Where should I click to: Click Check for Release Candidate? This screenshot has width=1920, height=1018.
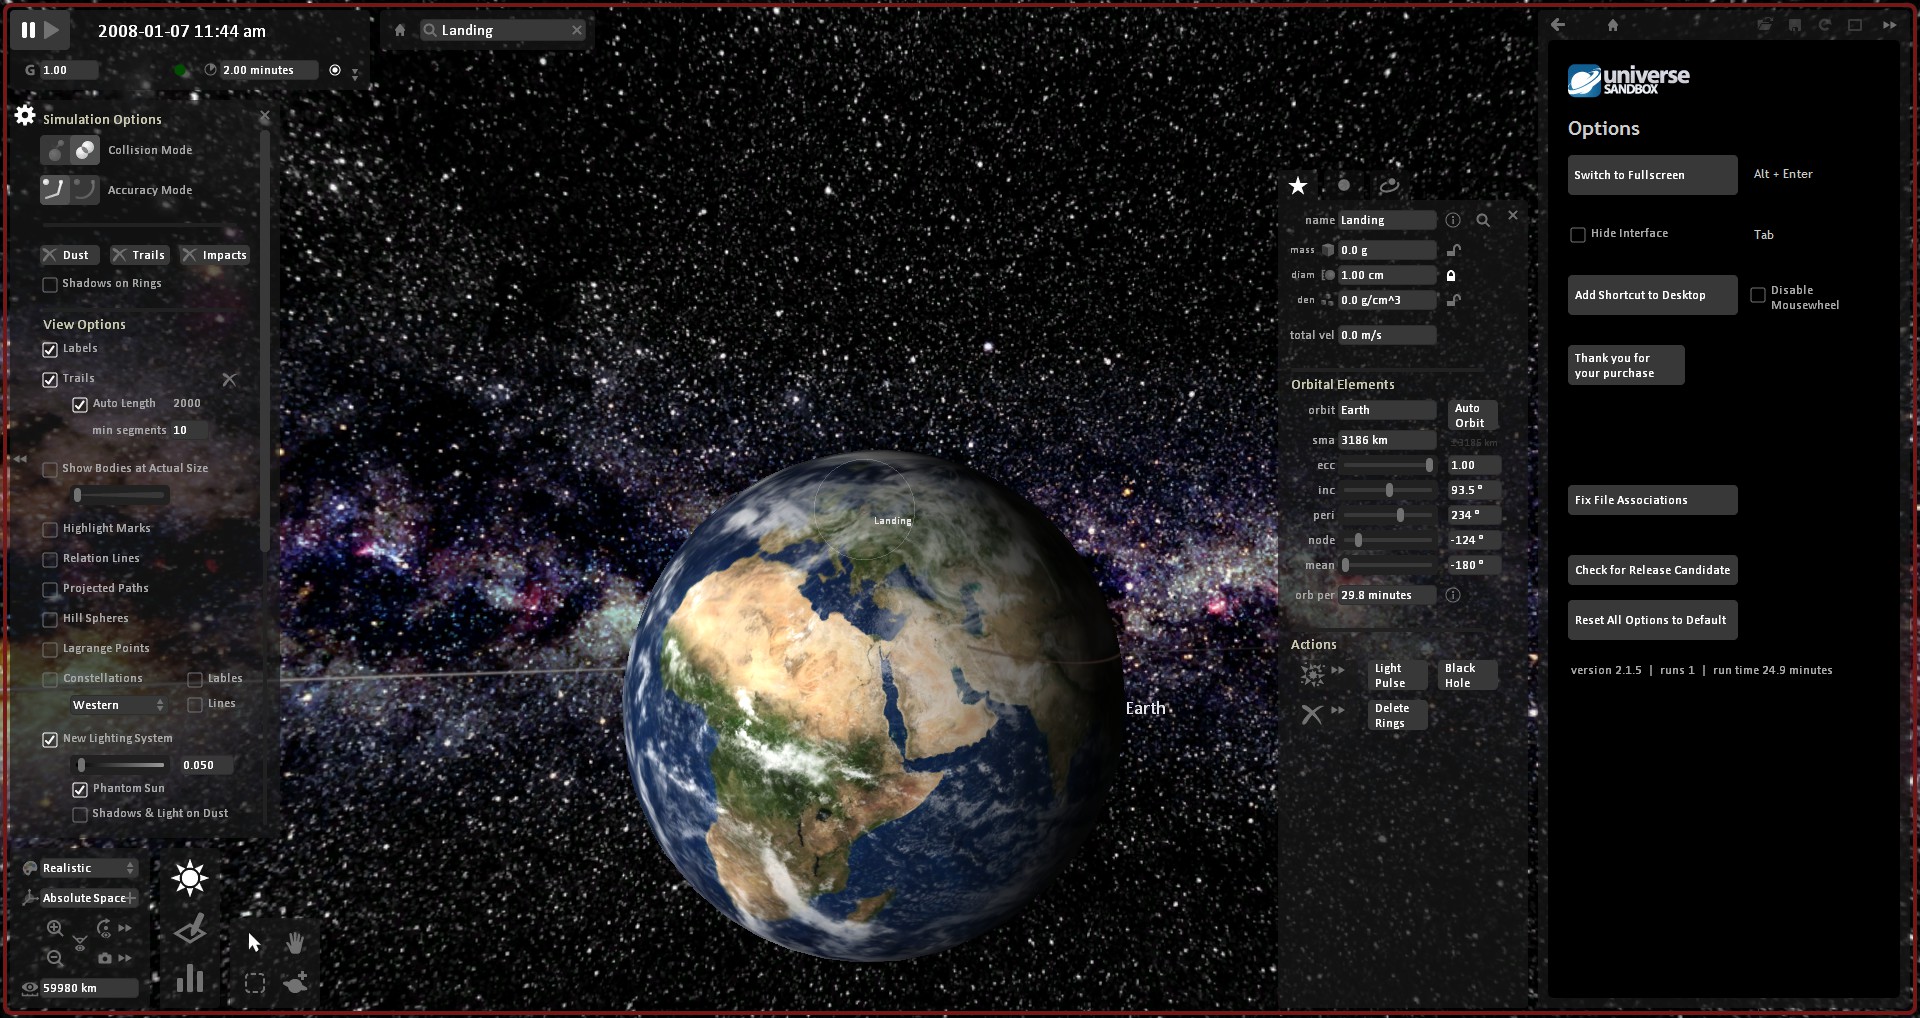1652,570
